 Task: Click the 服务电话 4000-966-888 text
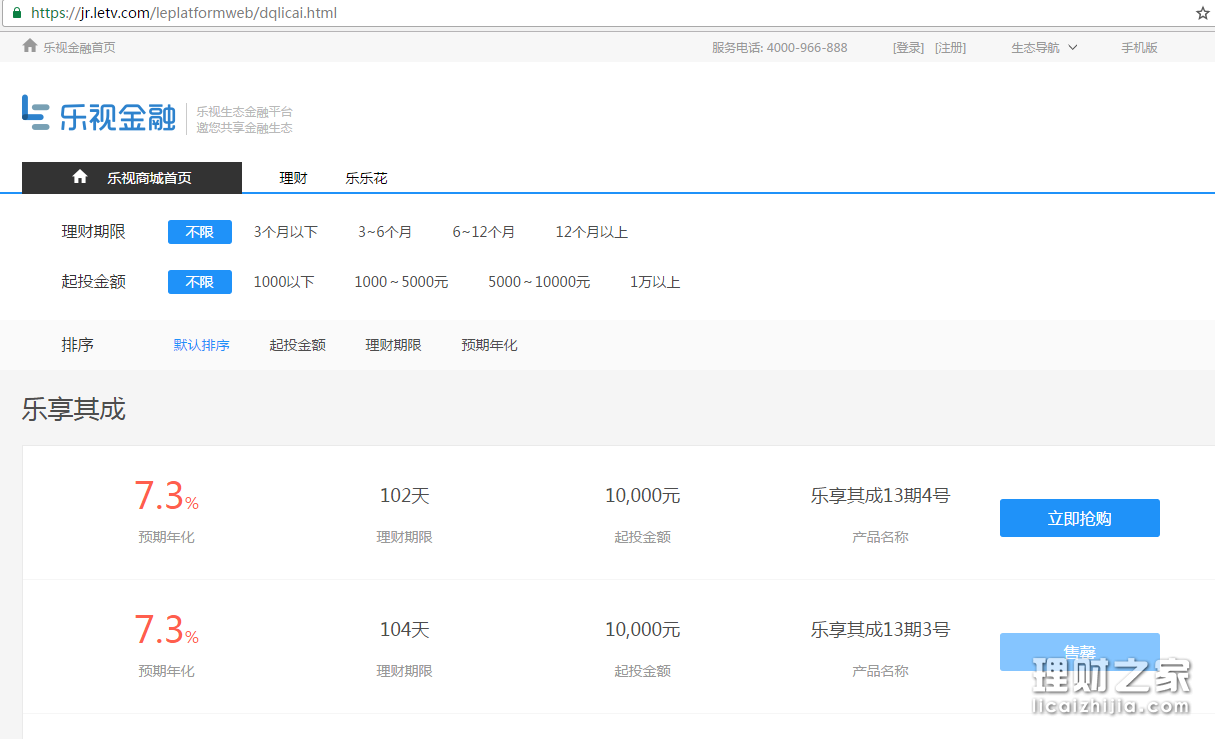pyautogui.click(x=780, y=47)
